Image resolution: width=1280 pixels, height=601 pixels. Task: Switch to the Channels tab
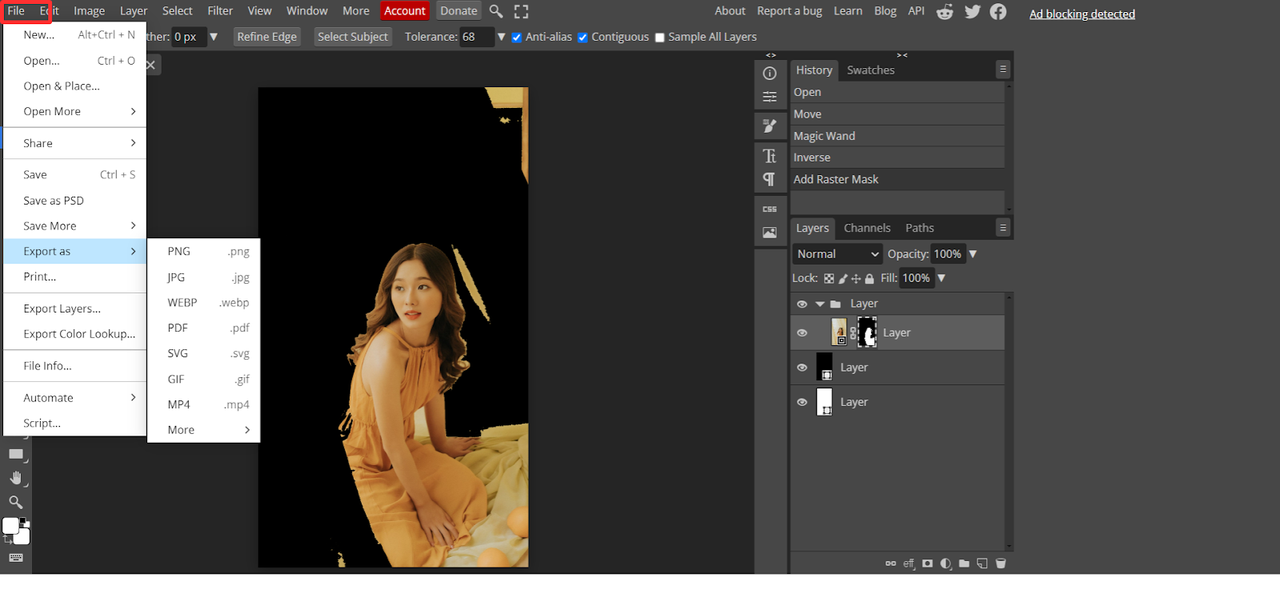point(867,228)
